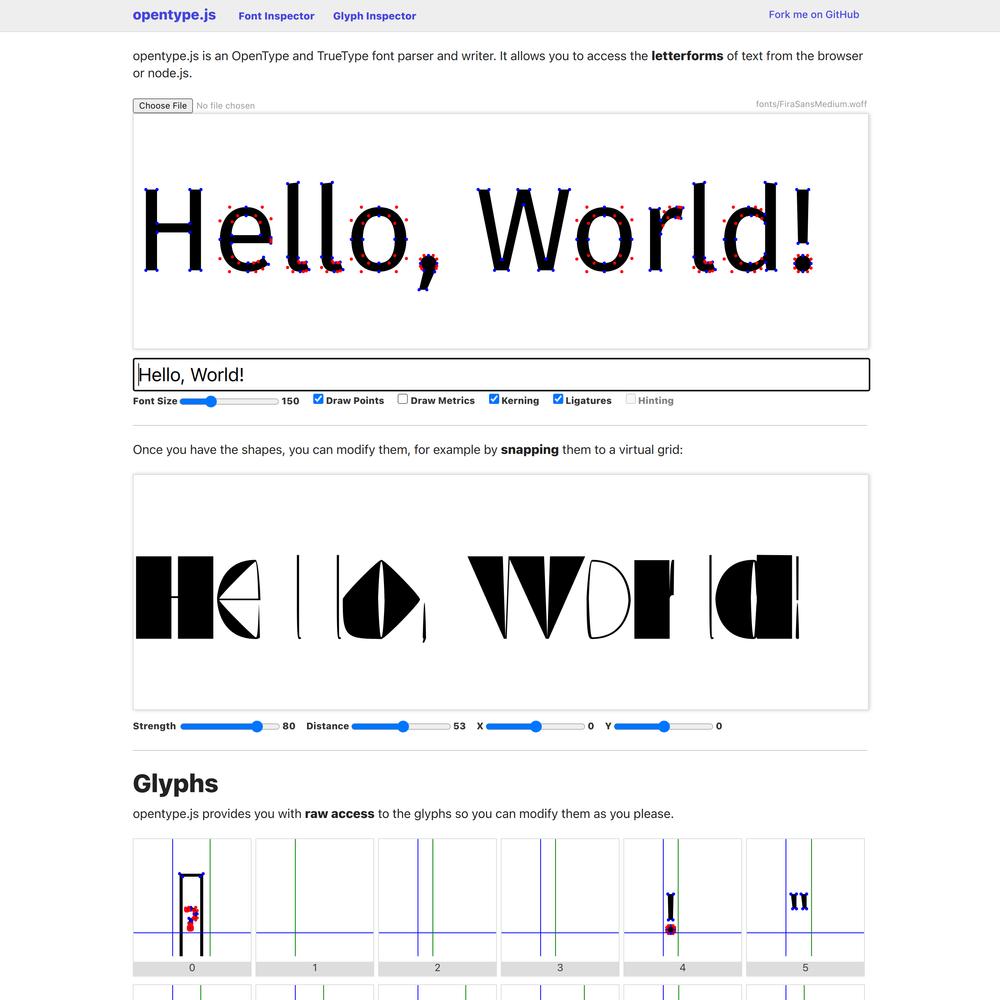
Task: Click the Glyphs section heading
Action: tap(175, 784)
